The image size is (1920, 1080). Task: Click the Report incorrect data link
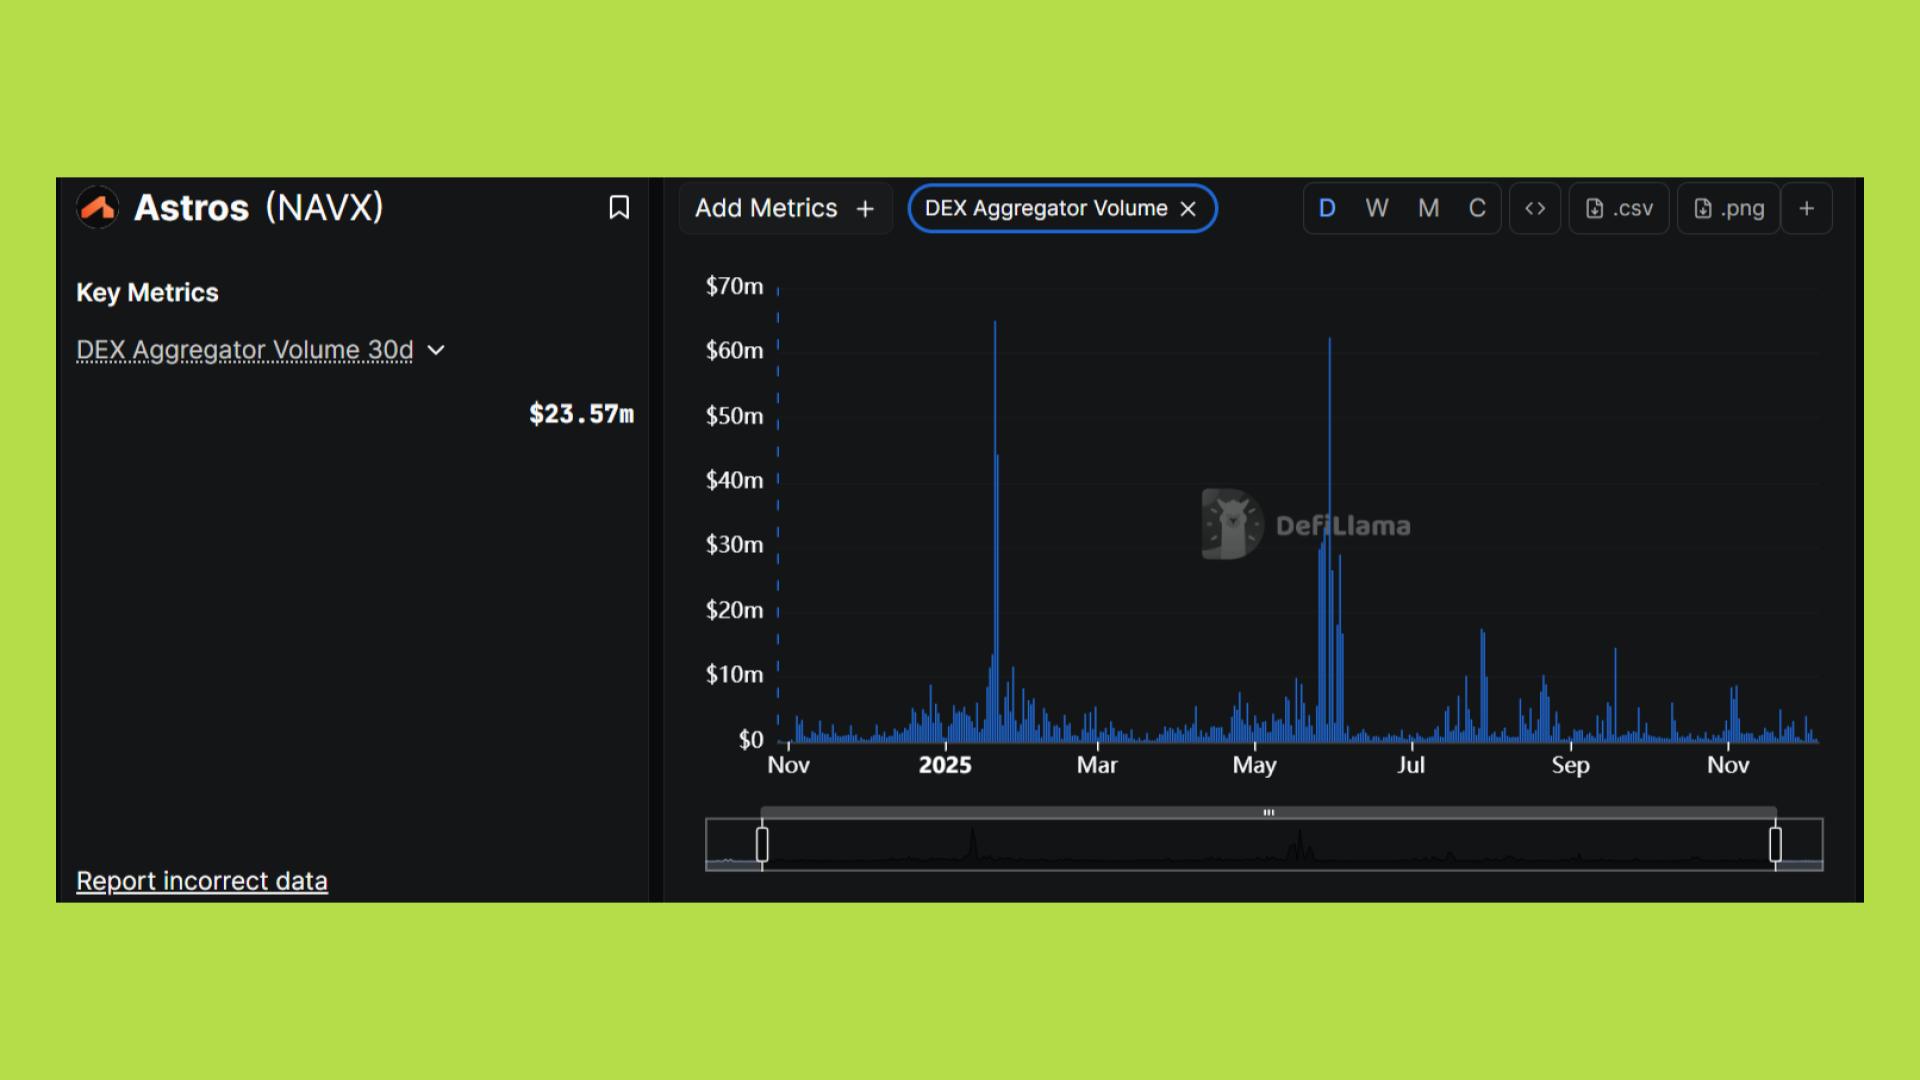click(202, 881)
